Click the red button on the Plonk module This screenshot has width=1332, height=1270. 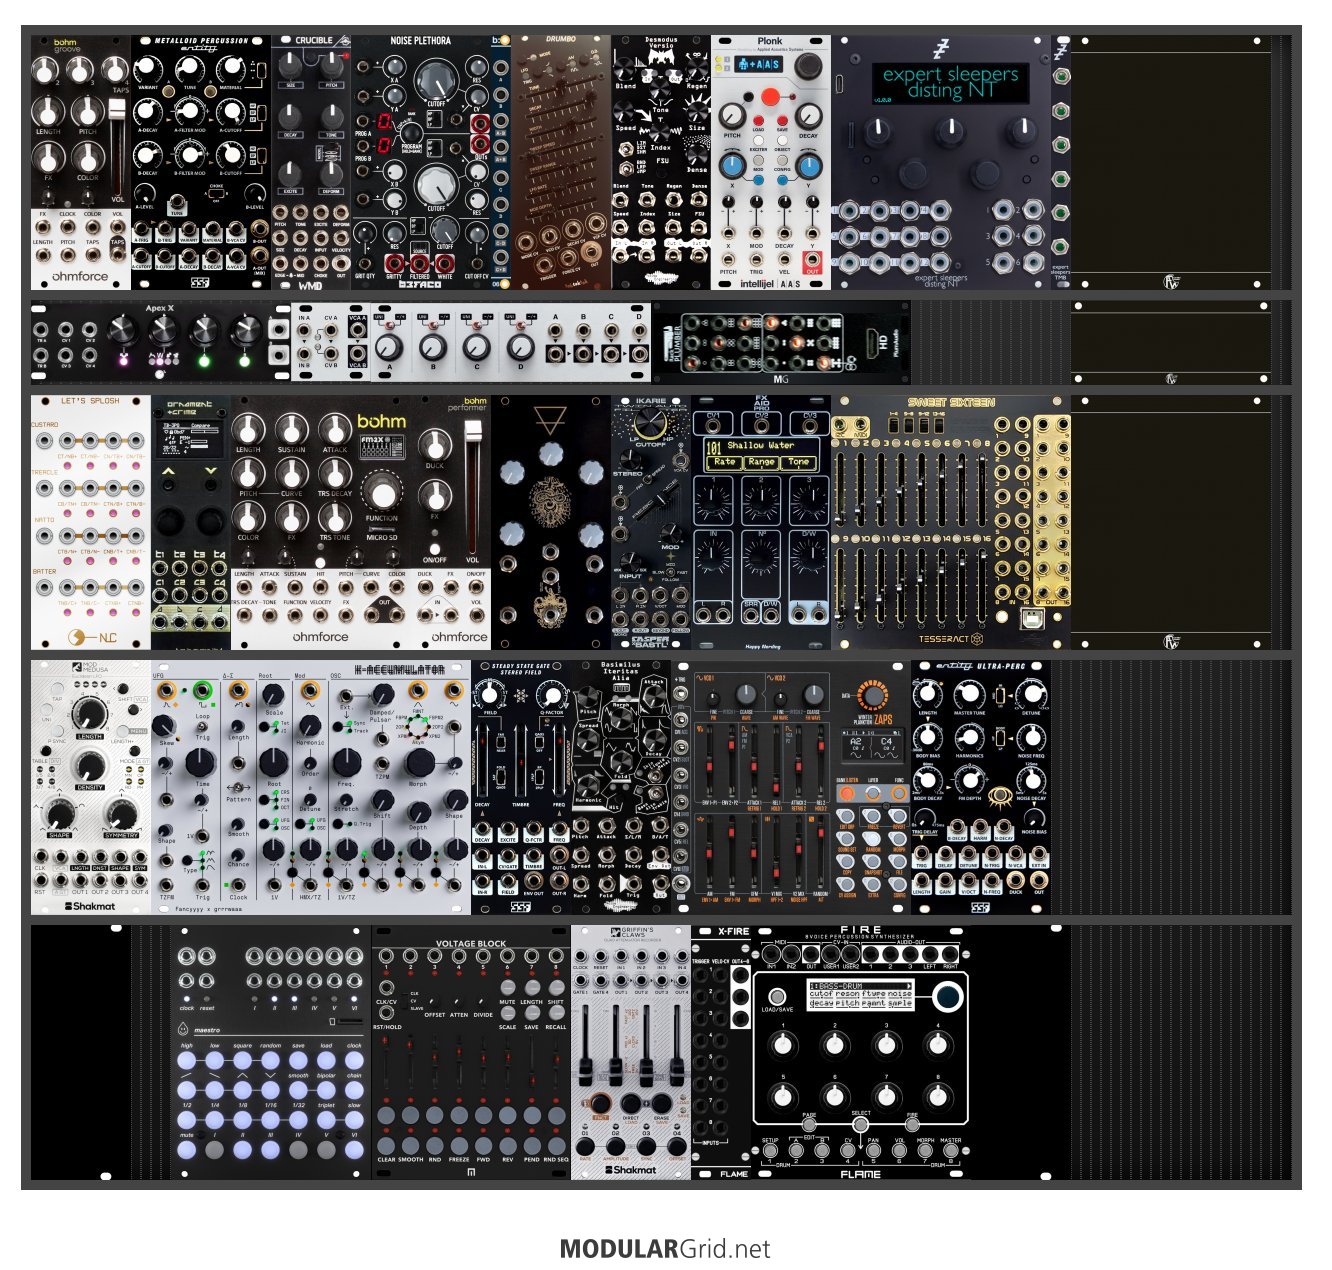pyautogui.click(x=770, y=97)
